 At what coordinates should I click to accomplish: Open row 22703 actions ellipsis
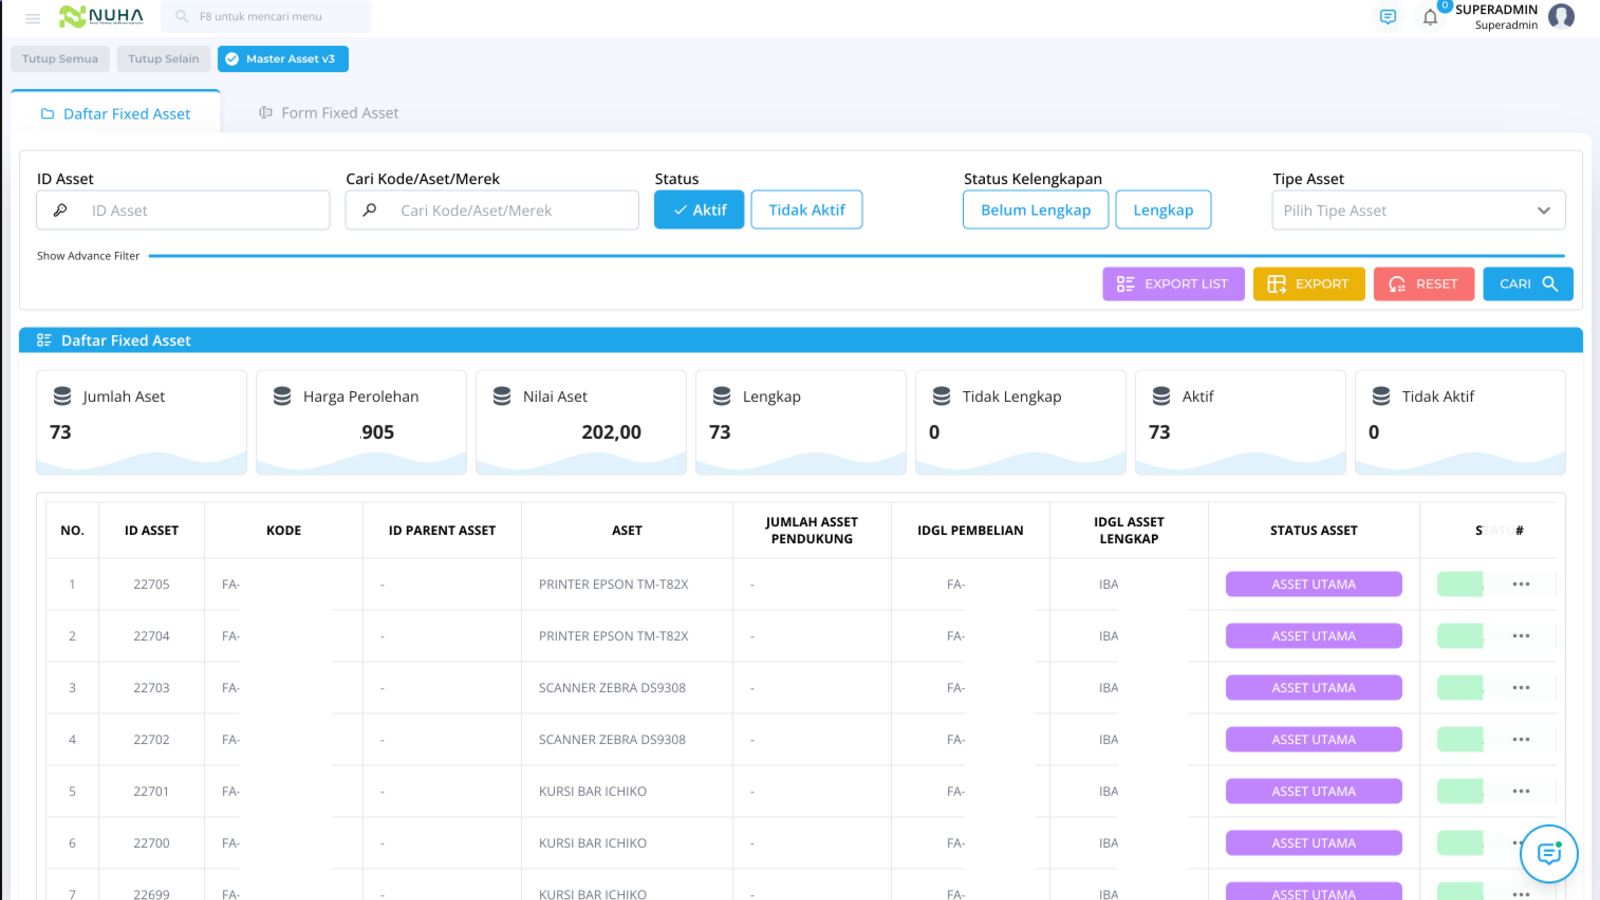pos(1521,688)
